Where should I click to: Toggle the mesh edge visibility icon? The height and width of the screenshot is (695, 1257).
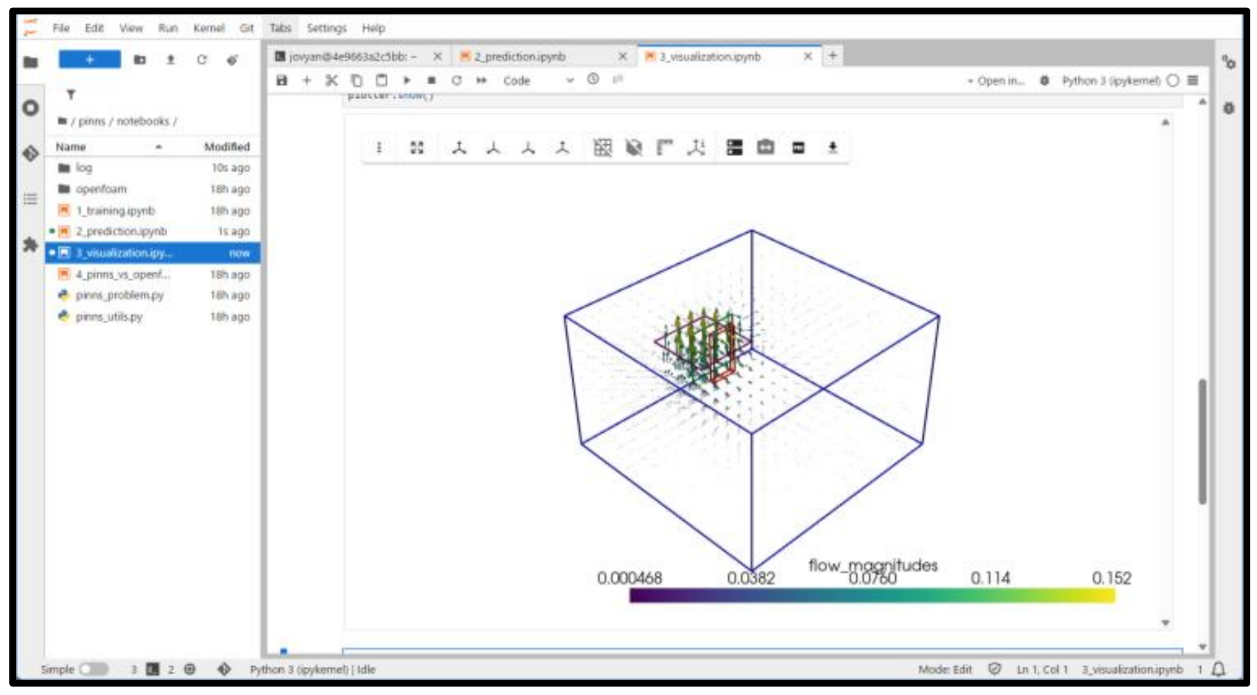pyautogui.click(x=603, y=148)
